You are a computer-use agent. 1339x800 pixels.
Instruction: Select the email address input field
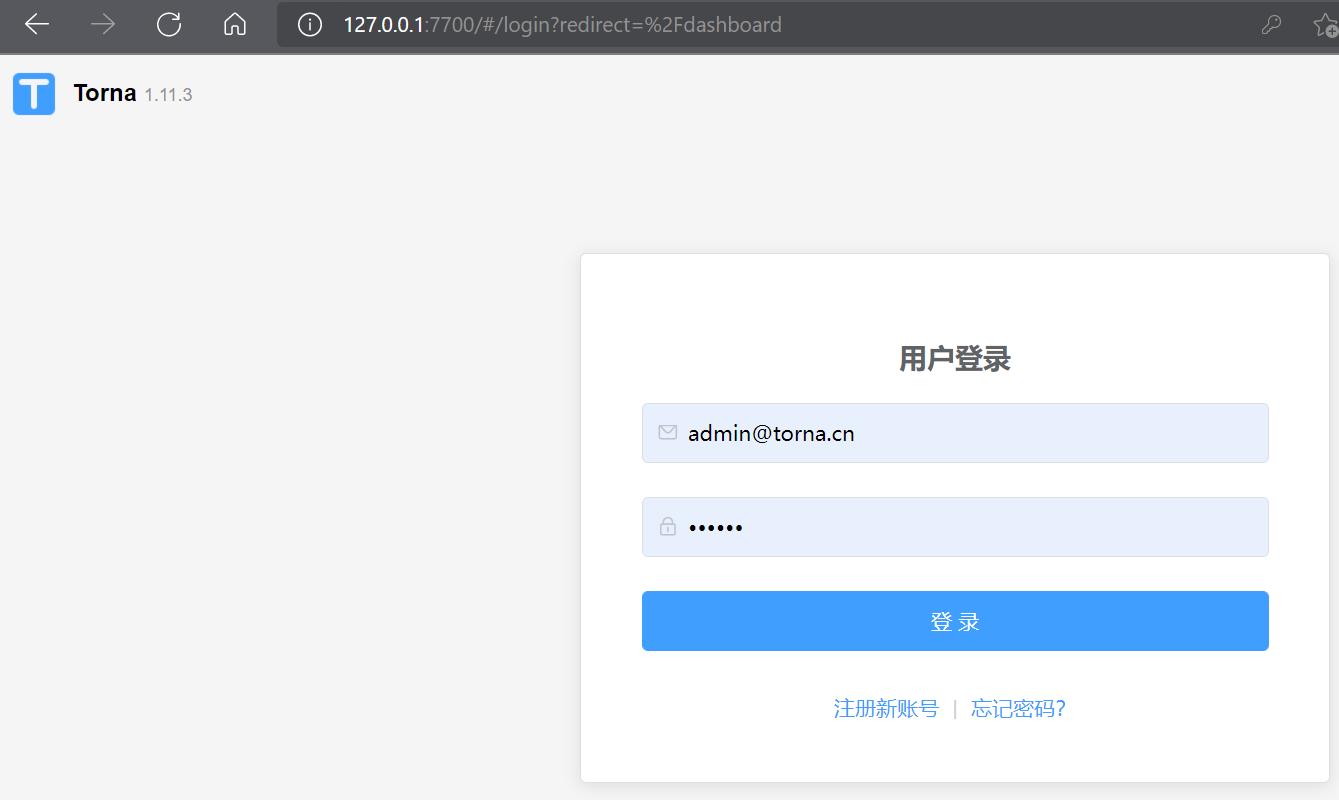point(955,432)
